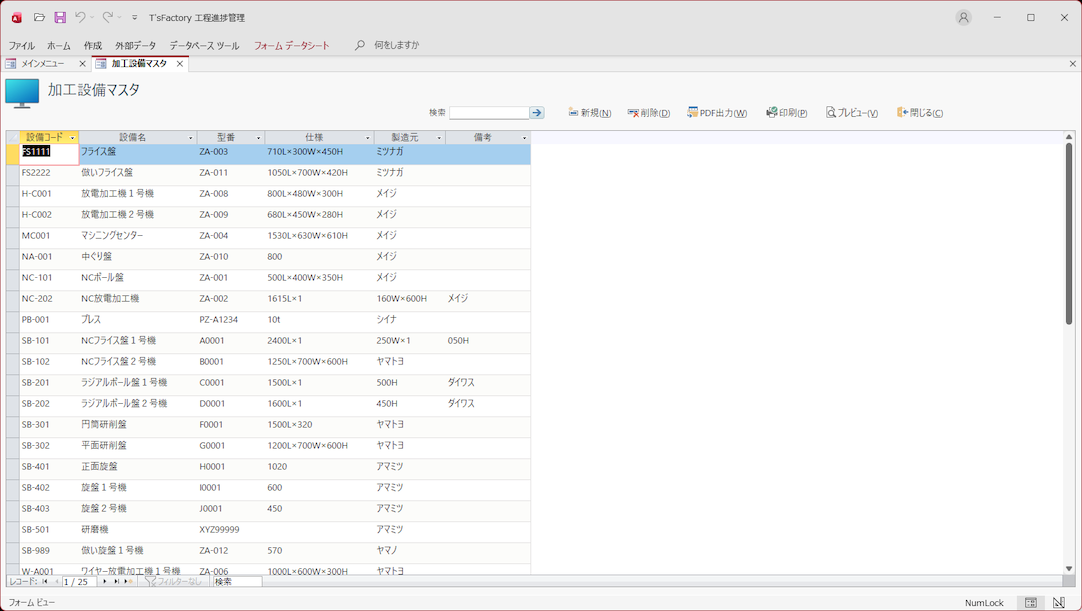Screen dimensions: 1082x611
Task: Click the account profile icon
Action: (x=963, y=17)
